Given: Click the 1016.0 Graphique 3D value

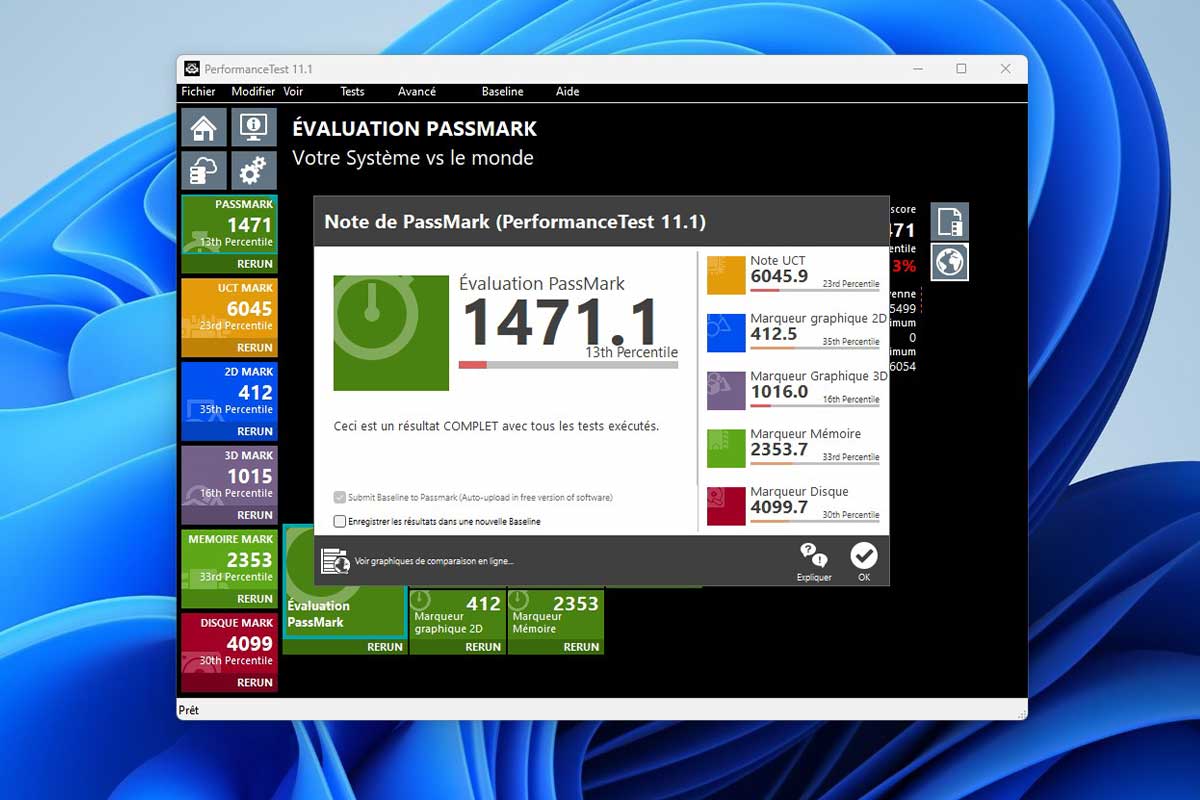Looking at the screenshot, I should click(x=779, y=392).
